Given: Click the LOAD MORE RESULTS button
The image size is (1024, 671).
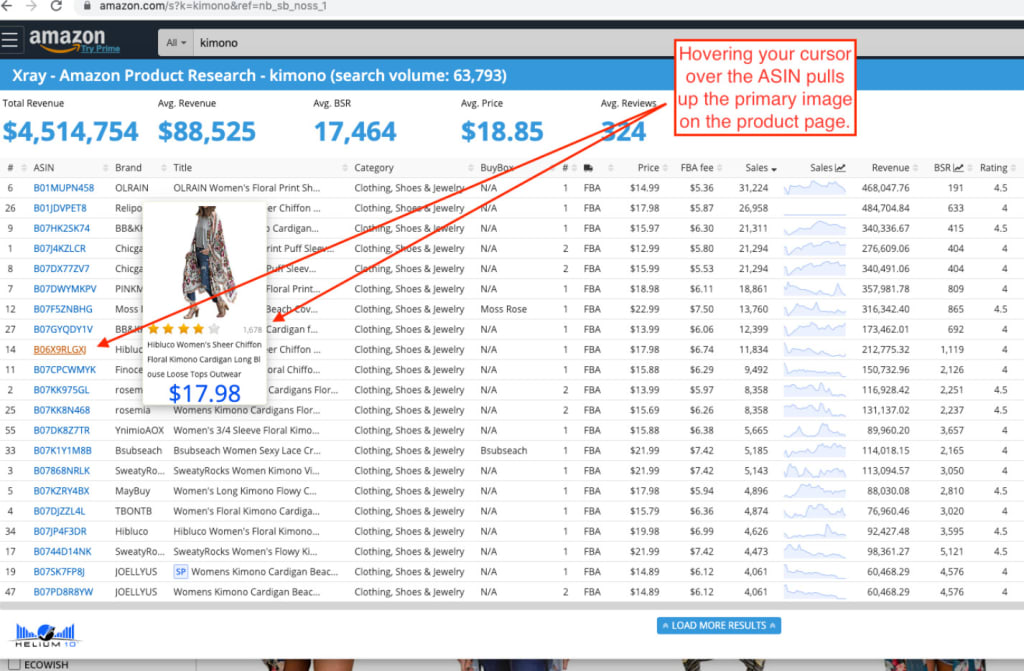Looking at the screenshot, I should point(718,625).
